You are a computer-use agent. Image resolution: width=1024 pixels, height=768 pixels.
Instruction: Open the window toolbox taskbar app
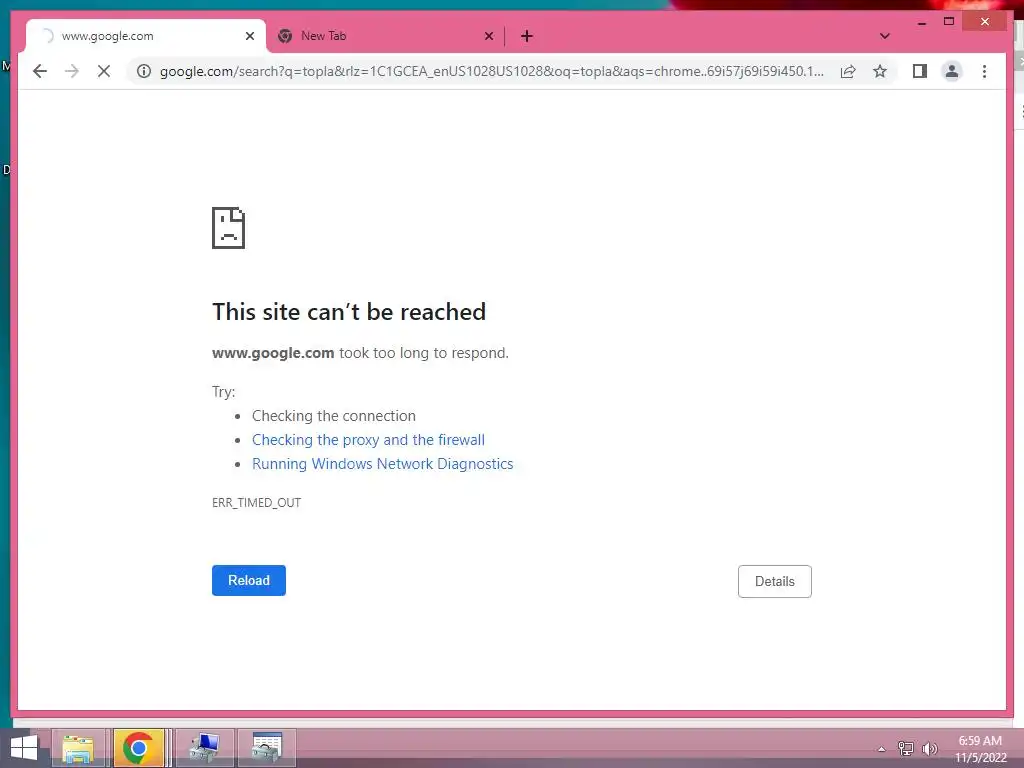266,748
